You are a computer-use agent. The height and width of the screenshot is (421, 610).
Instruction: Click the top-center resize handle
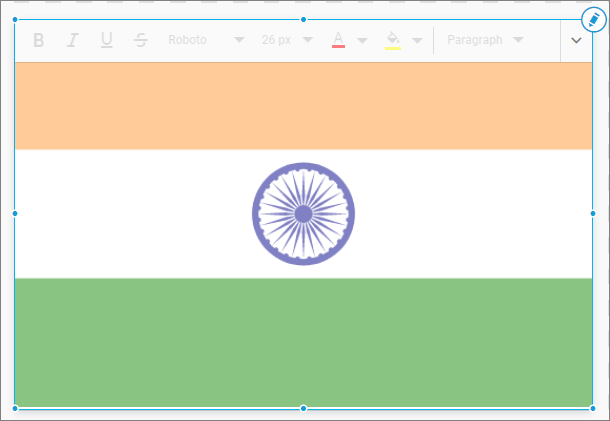point(304,19)
